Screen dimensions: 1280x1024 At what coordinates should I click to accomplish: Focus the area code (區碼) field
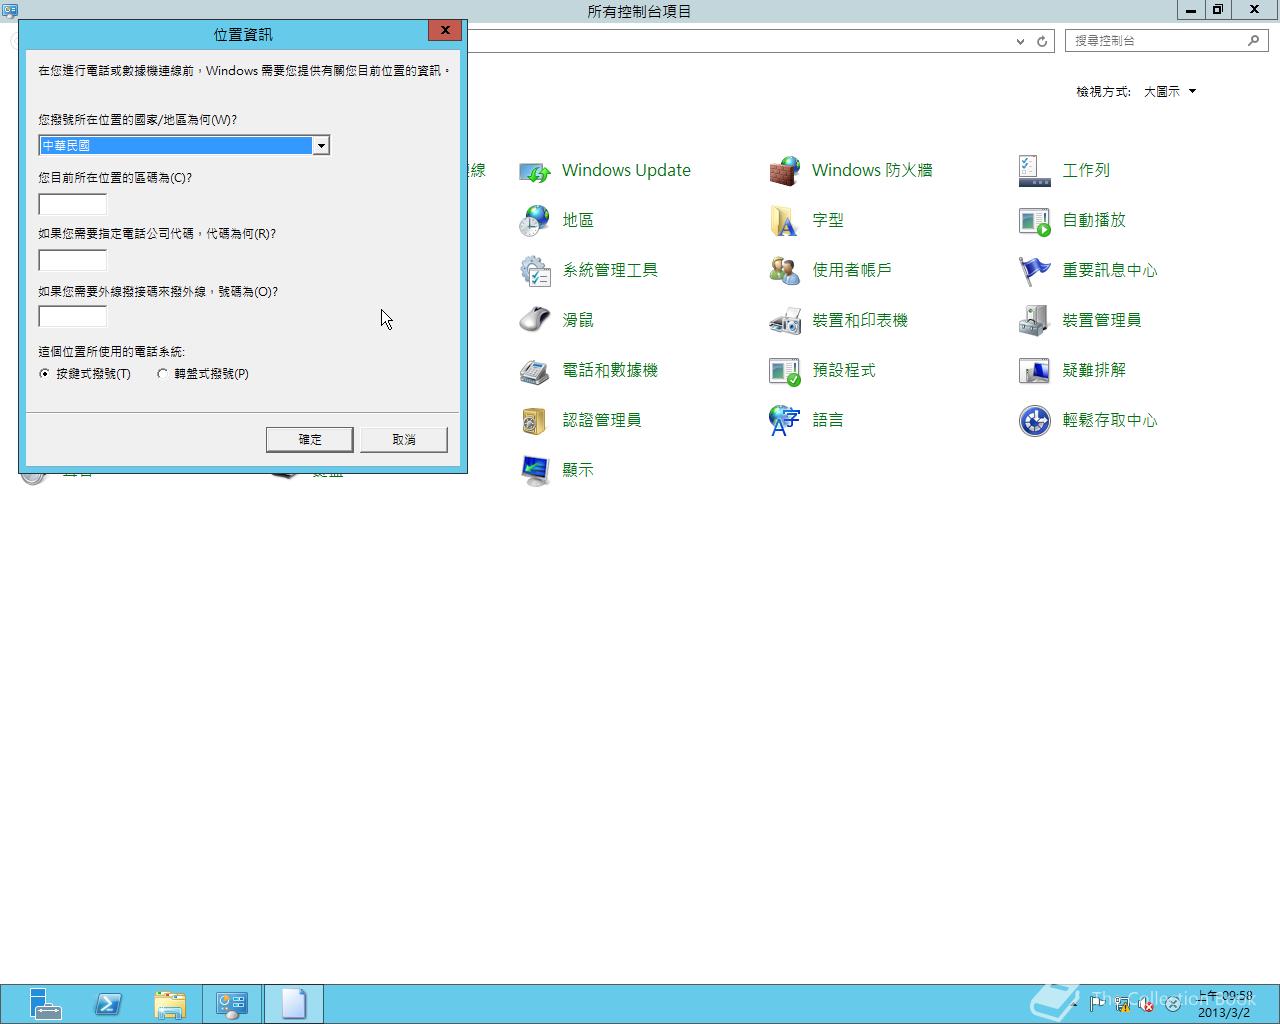click(72, 204)
